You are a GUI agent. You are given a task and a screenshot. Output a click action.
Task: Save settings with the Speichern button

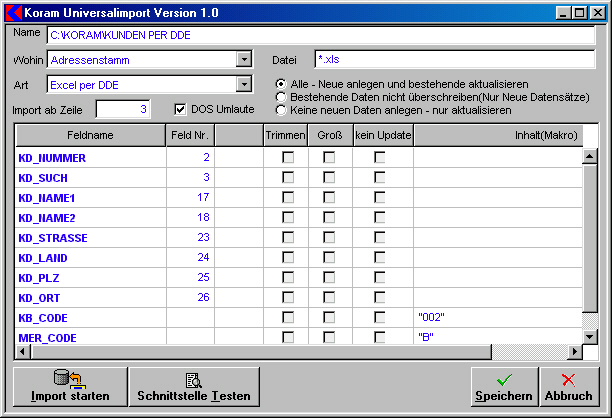point(503,385)
